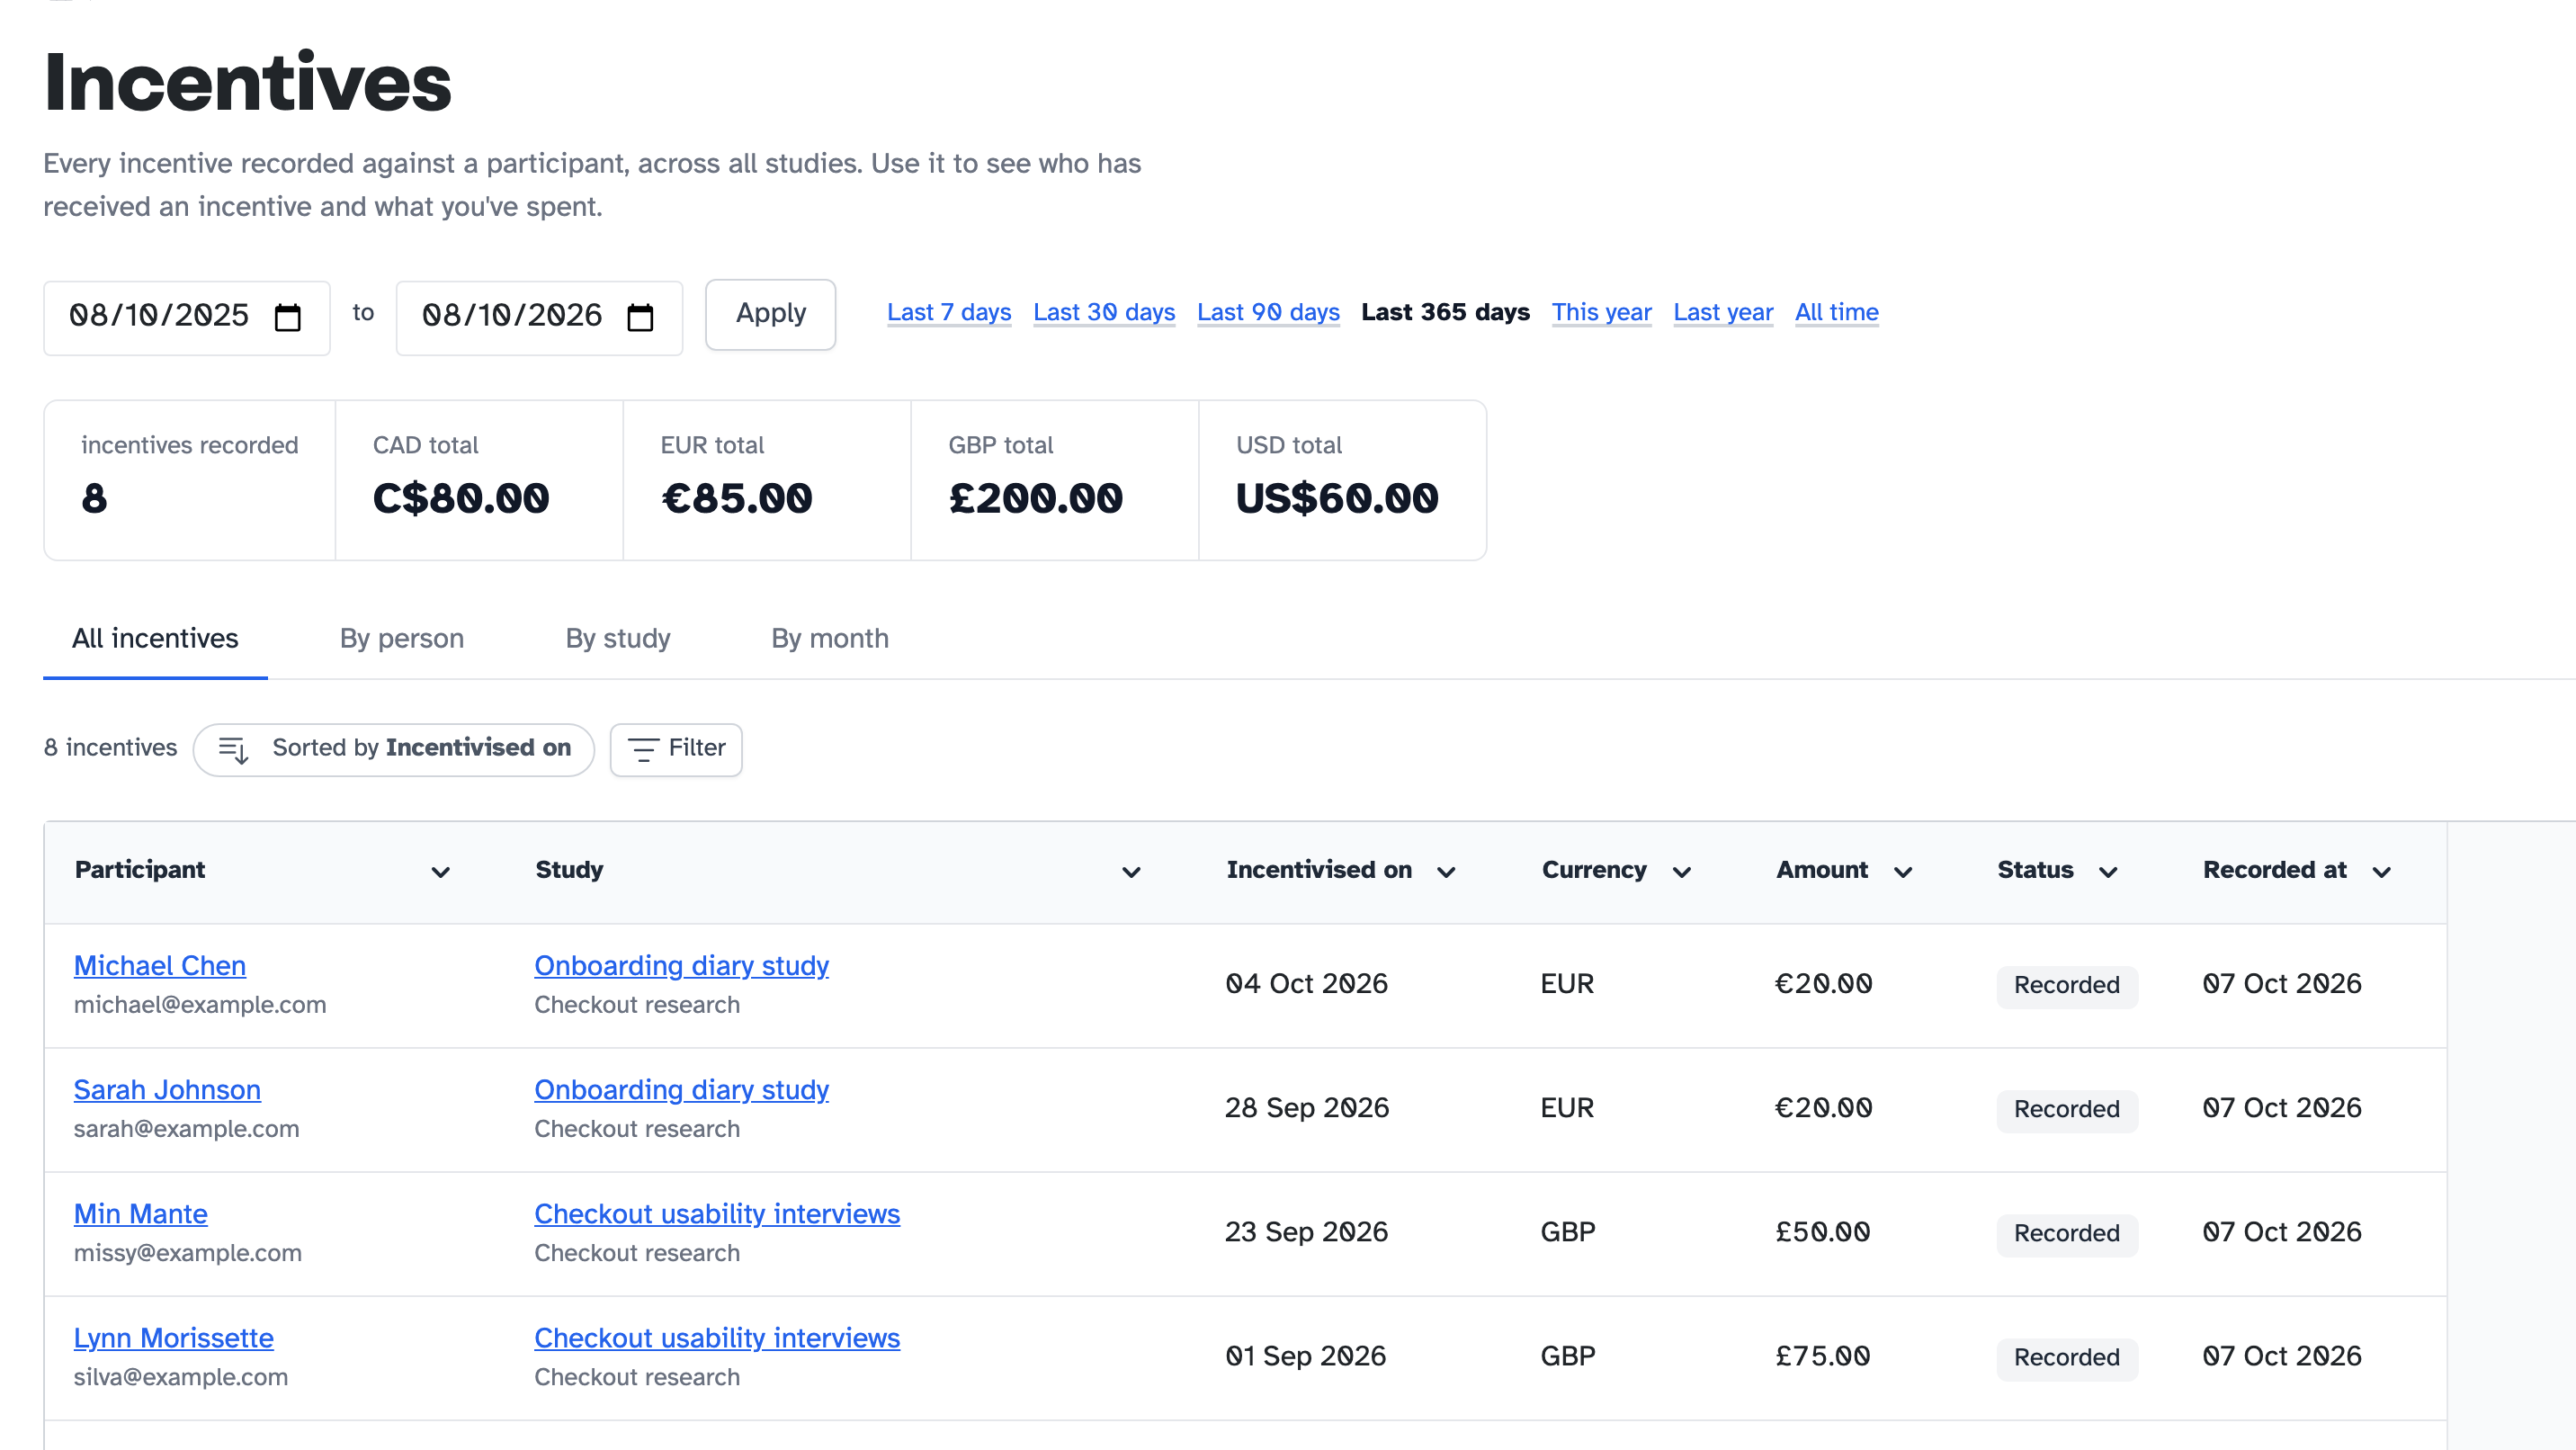
Task: Select Last 30 days range
Action: (x=1104, y=312)
